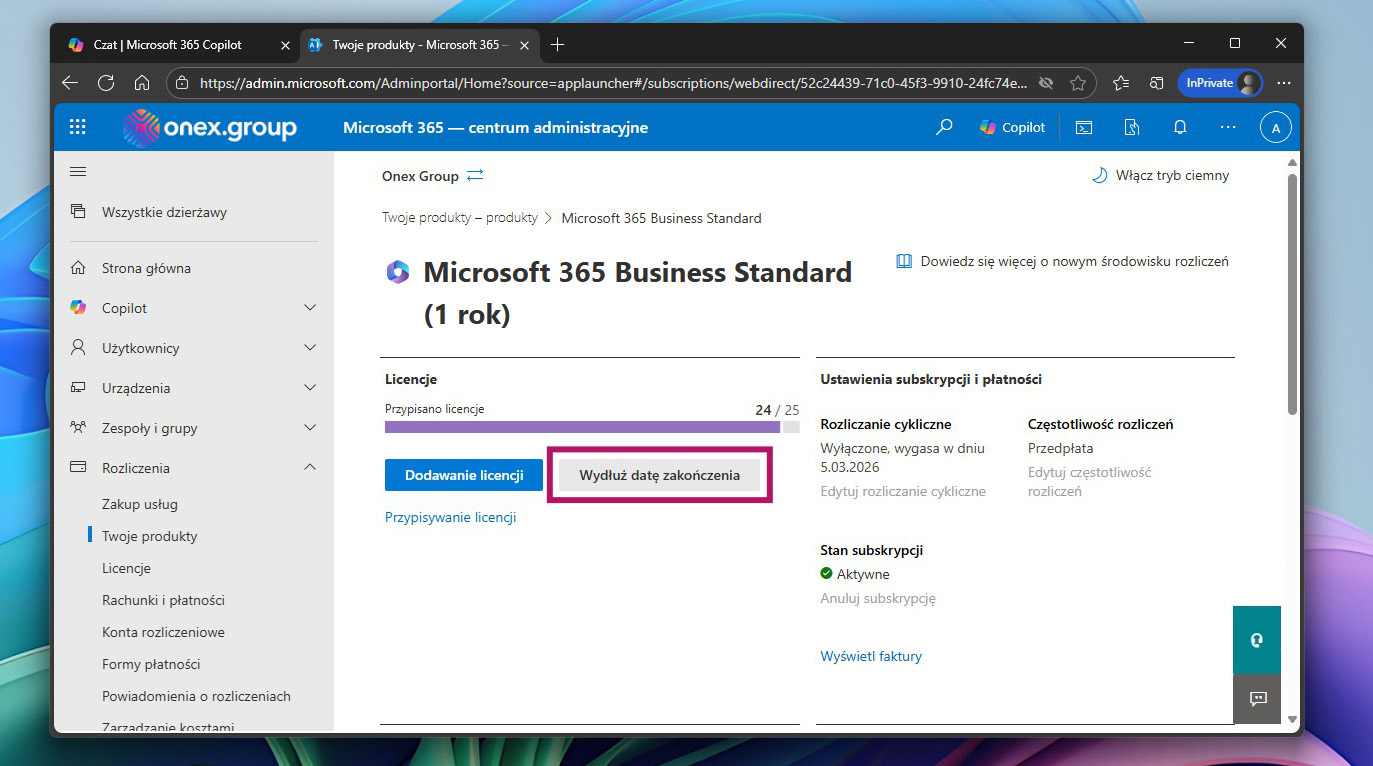
Task: Click the document icon beside the bell
Action: (1132, 127)
